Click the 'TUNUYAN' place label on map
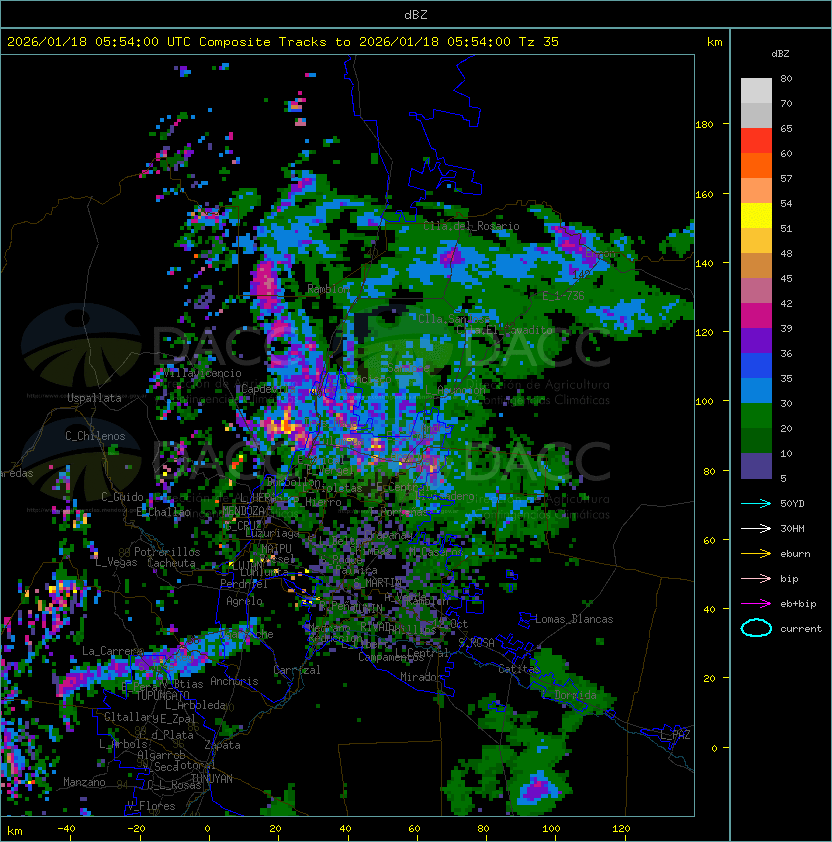This screenshot has width=832, height=842. click(x=212, y=779)
